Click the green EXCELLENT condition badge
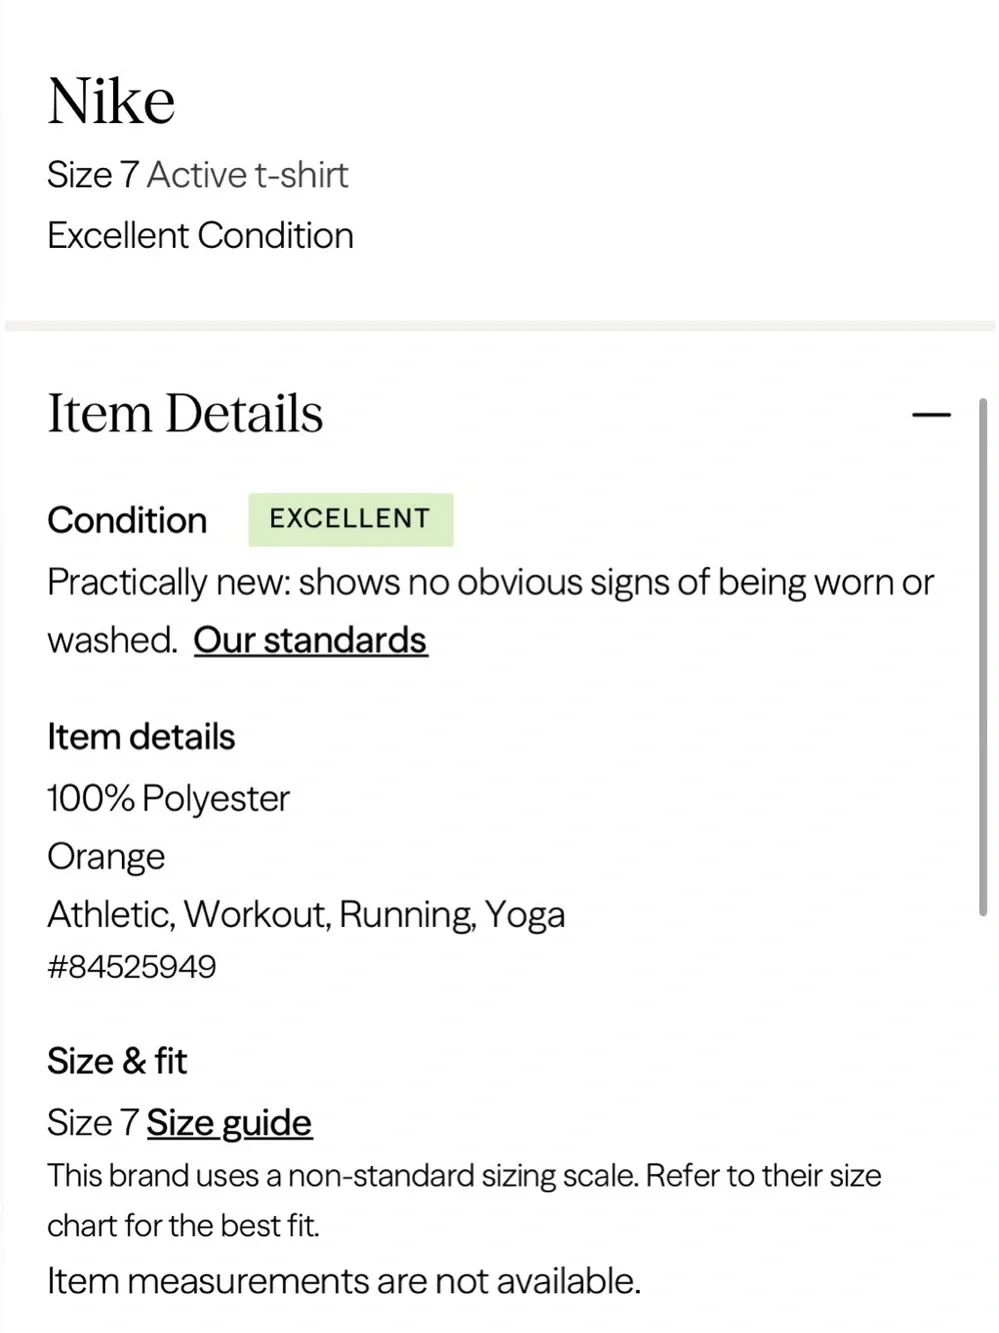 [x=351, y=519]
